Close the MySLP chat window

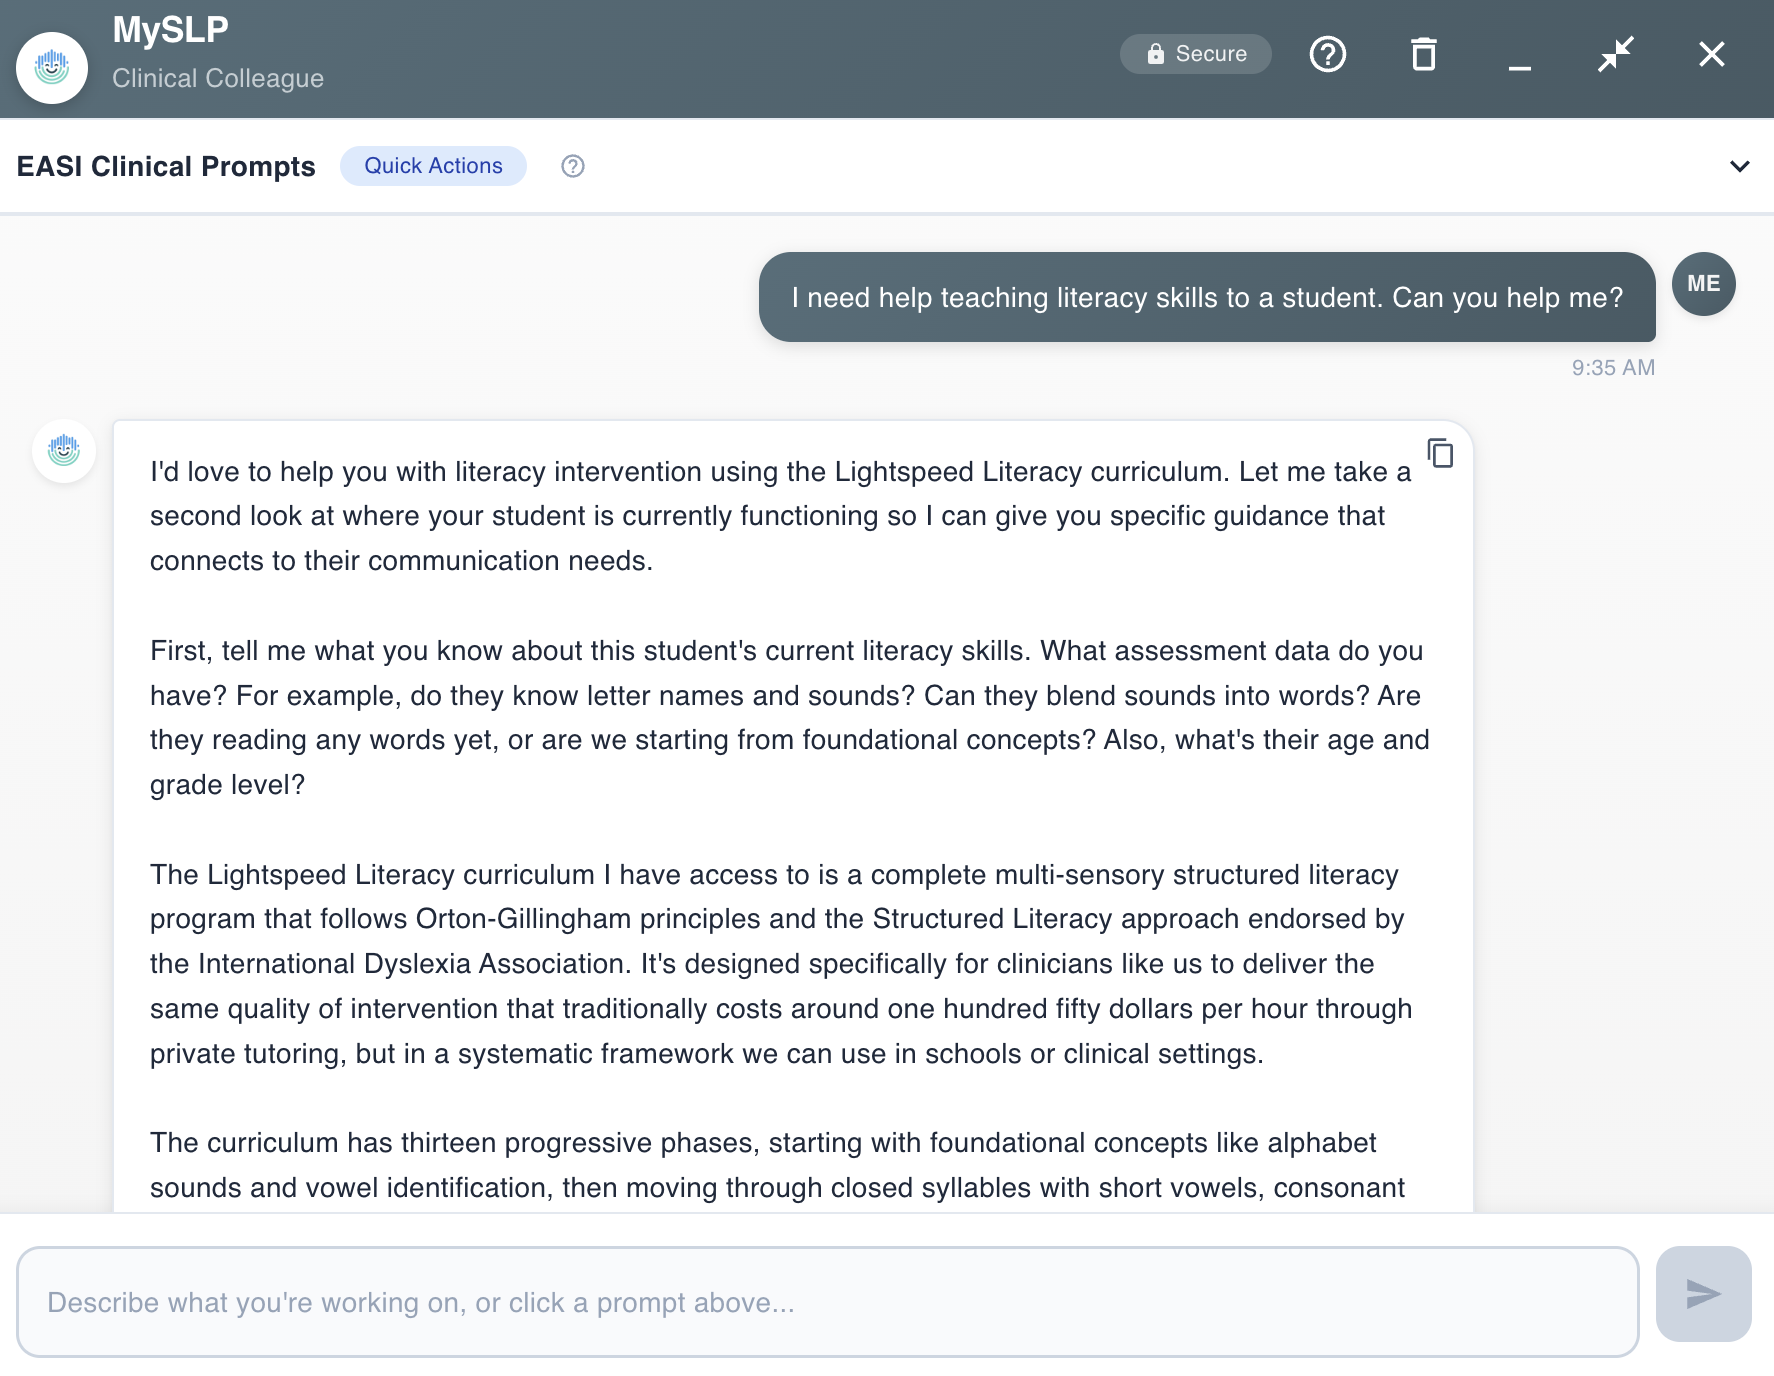pos(1711,54)
